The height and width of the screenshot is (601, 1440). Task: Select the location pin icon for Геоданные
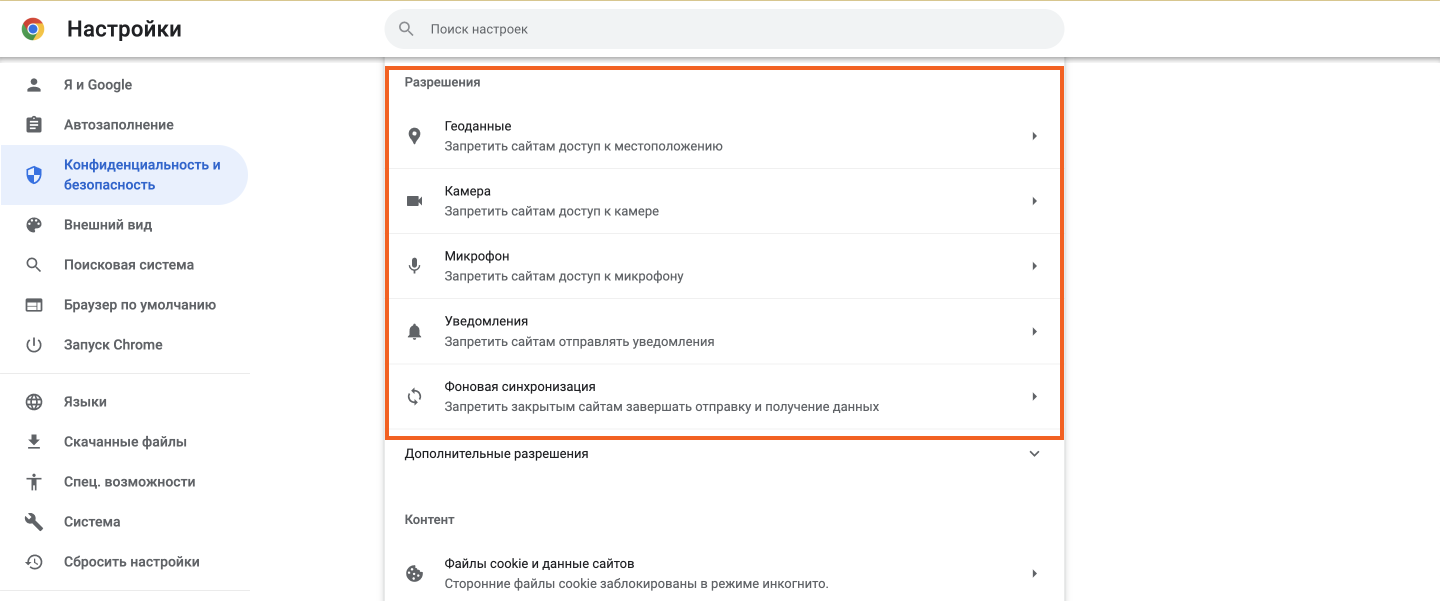415,134
